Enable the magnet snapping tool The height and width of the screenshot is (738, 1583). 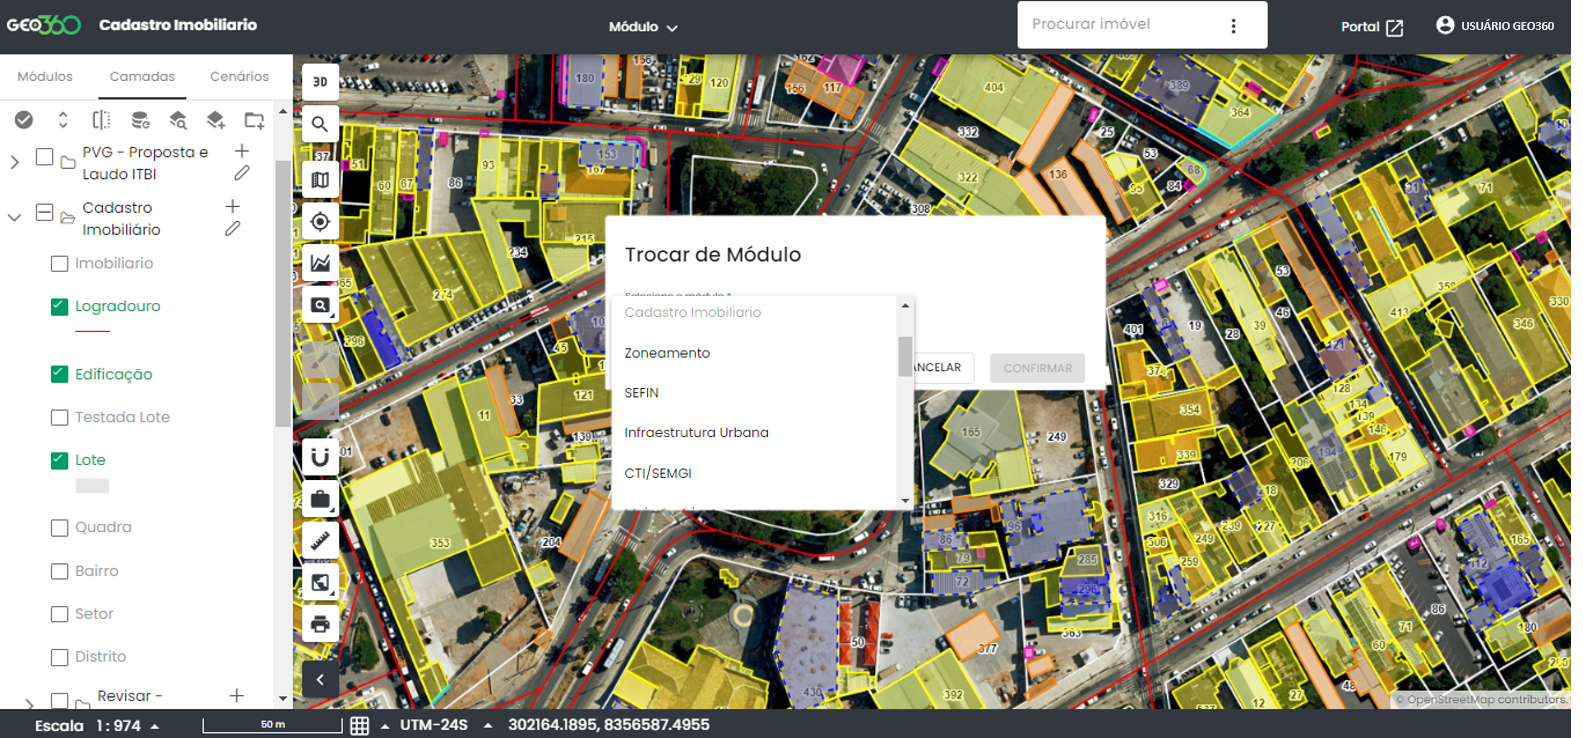320,457
